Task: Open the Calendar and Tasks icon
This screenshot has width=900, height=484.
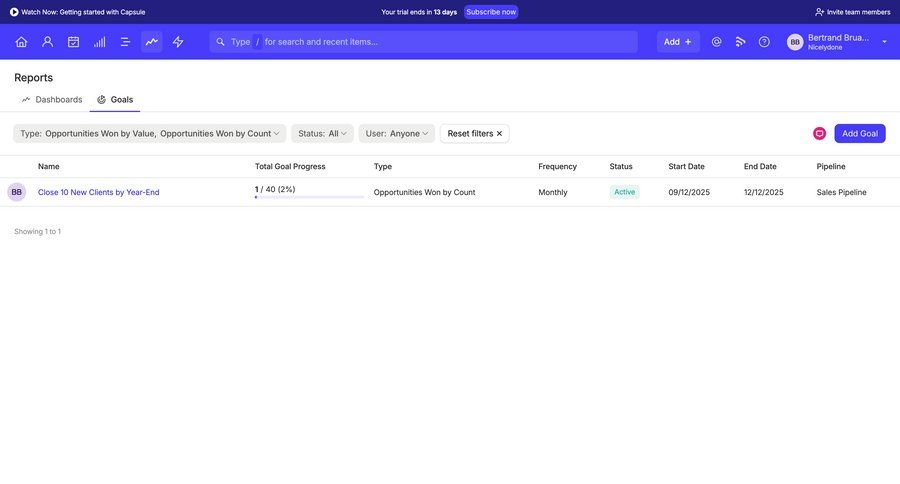Action: [73, 42]
